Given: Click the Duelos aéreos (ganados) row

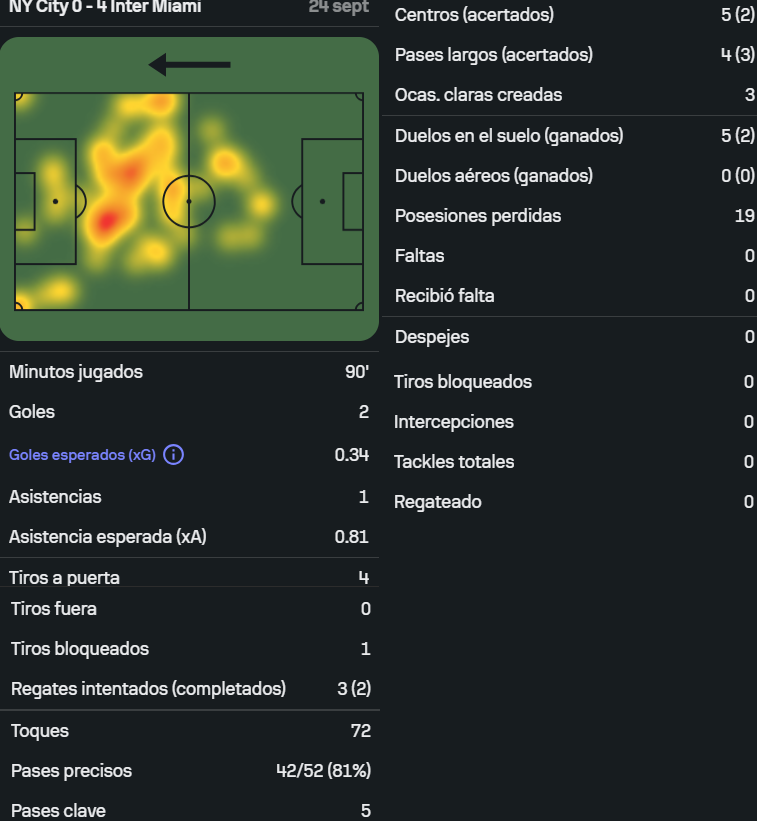Looking at the screenshot, I should tap(571, 176).
